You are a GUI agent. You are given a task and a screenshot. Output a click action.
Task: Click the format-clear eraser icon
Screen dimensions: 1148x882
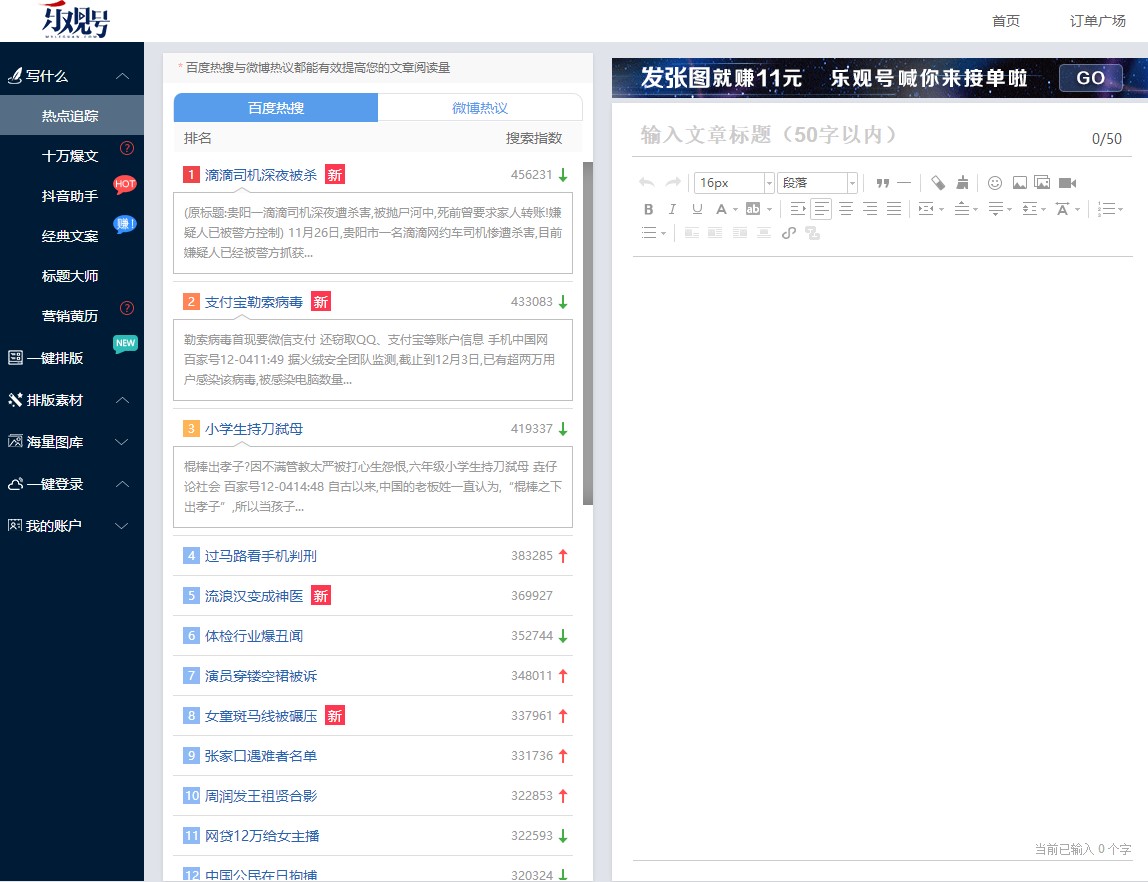[x=937, y=182]
